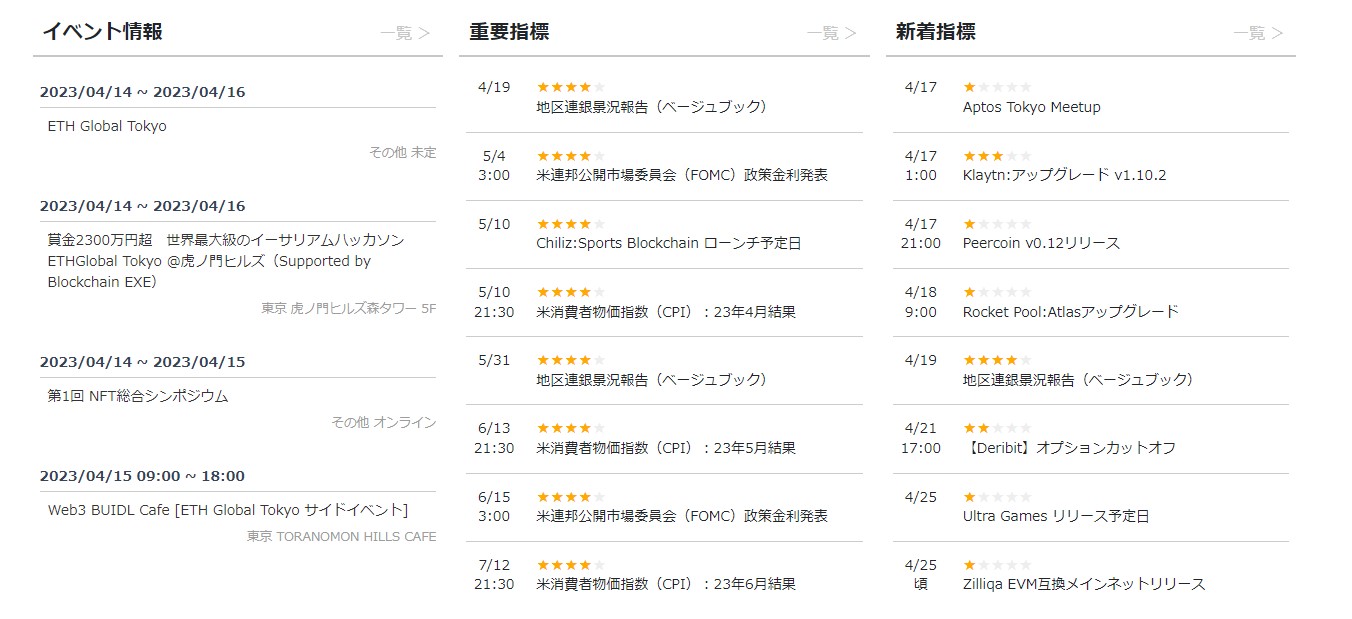Open 【Deribit】オプションカットオフ entry
Viewport: 1352px width, 619px height.
(x=1069, y=448)
